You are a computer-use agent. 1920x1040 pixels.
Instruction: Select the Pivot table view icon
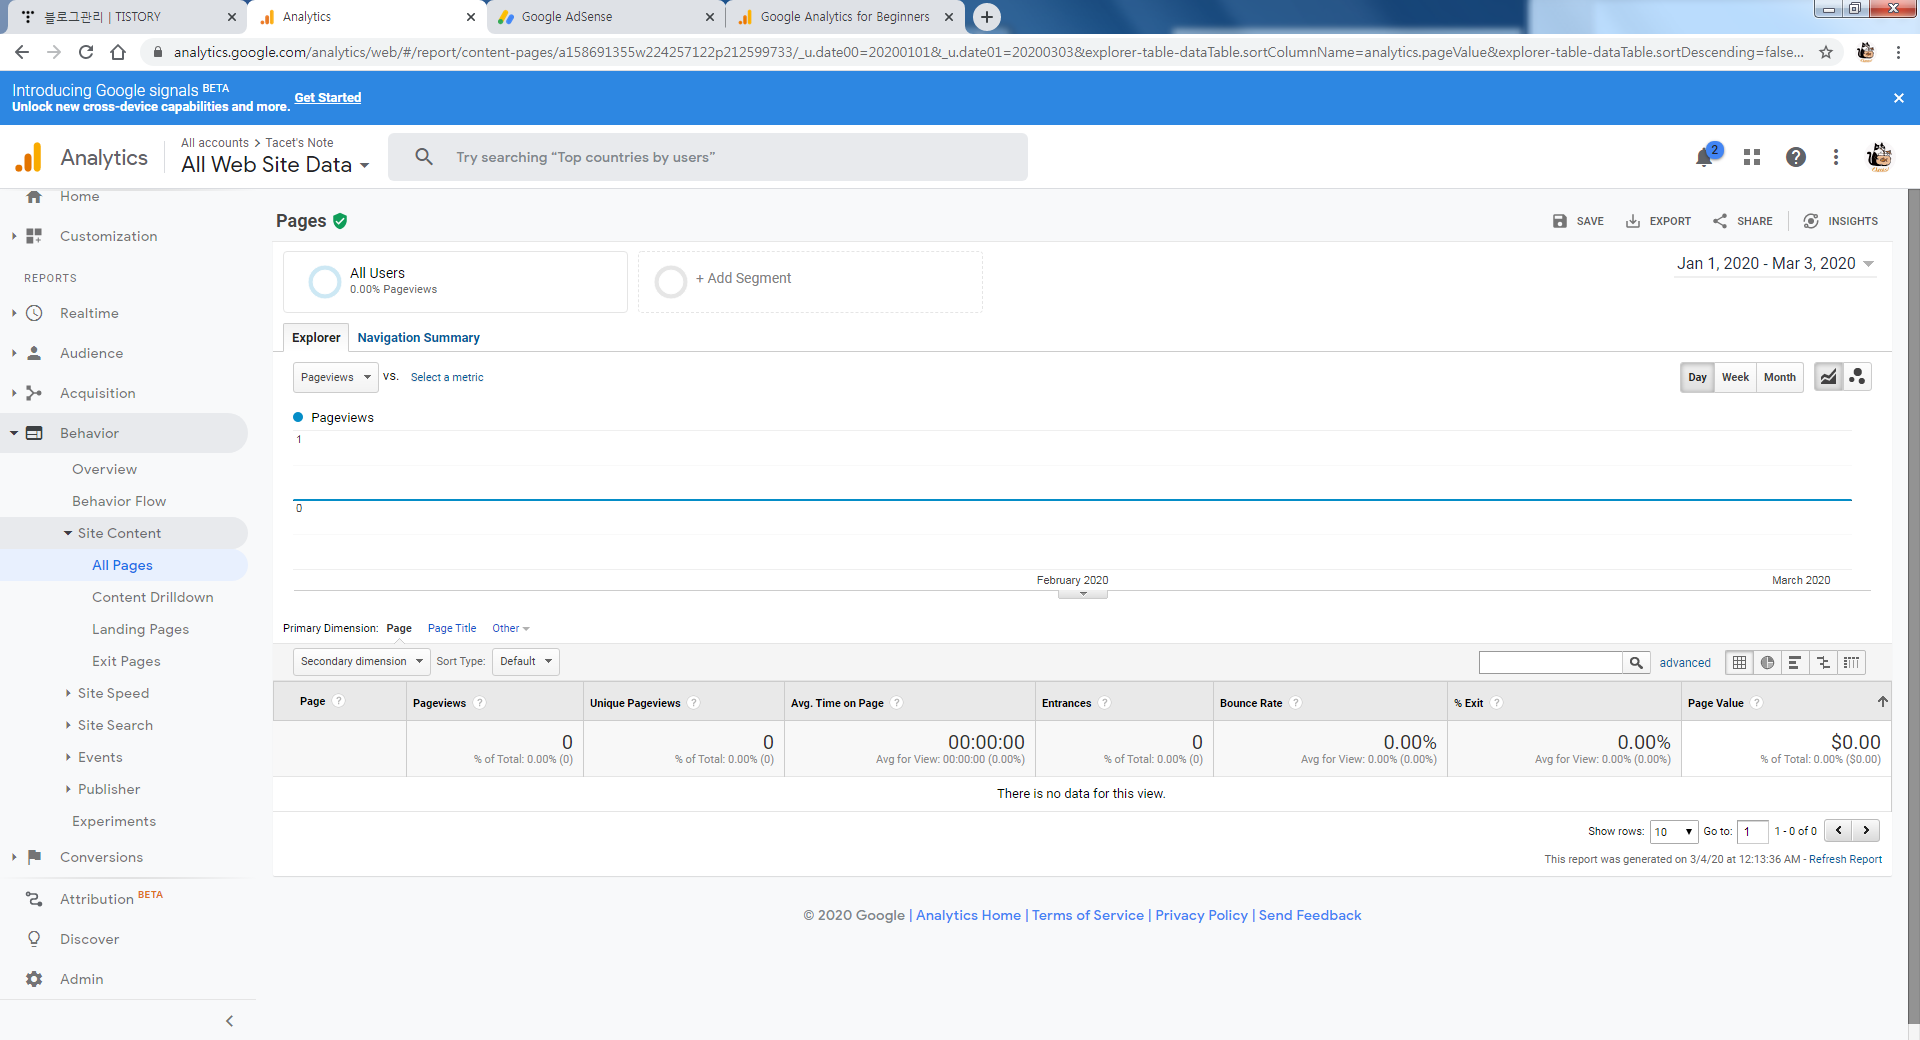pyautogui.click(x=1852, y=662)
